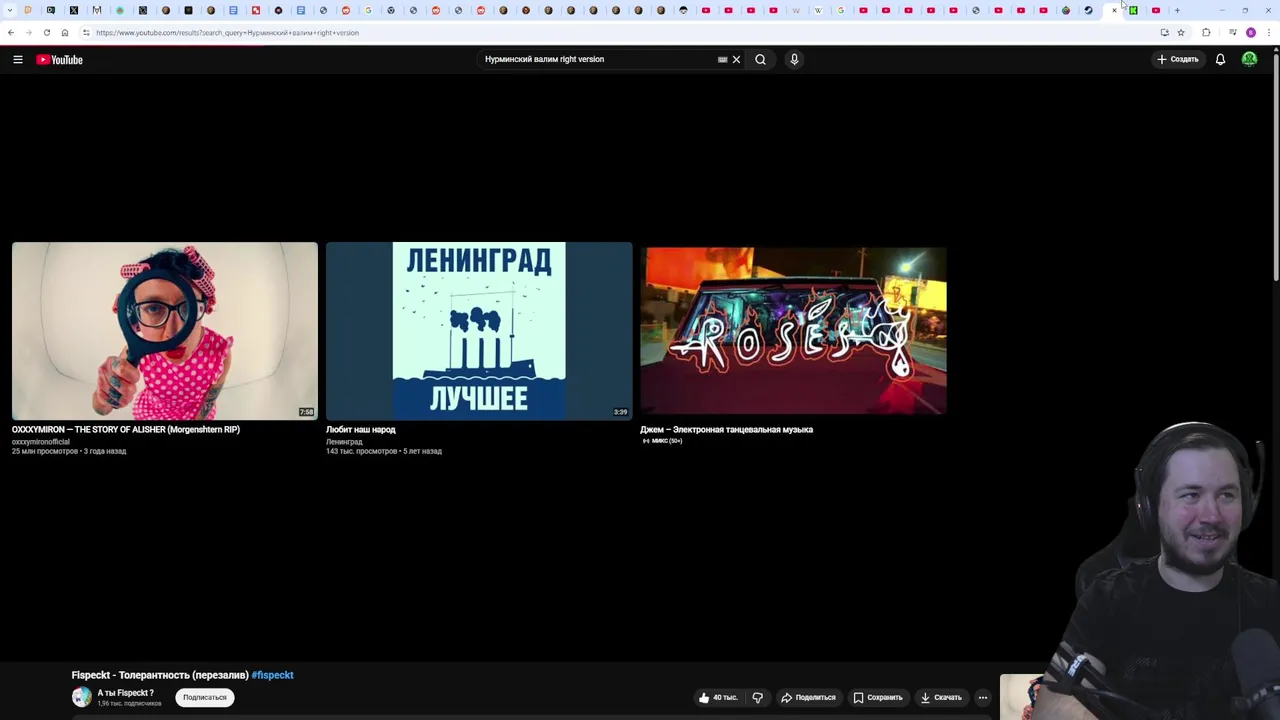
Task: Click the 3:39 duration badge
Action: click(x=620, y=412)
